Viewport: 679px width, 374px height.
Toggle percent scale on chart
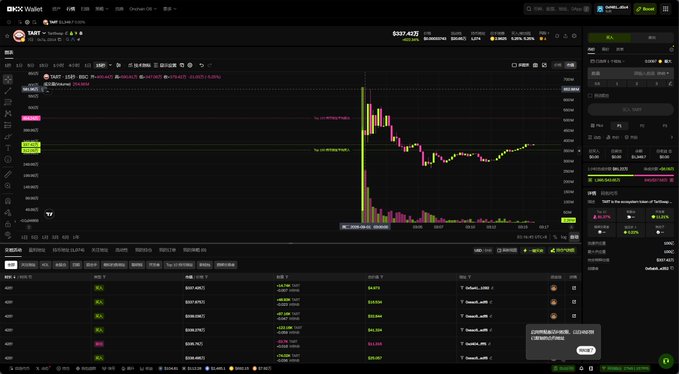pos(556,237)
